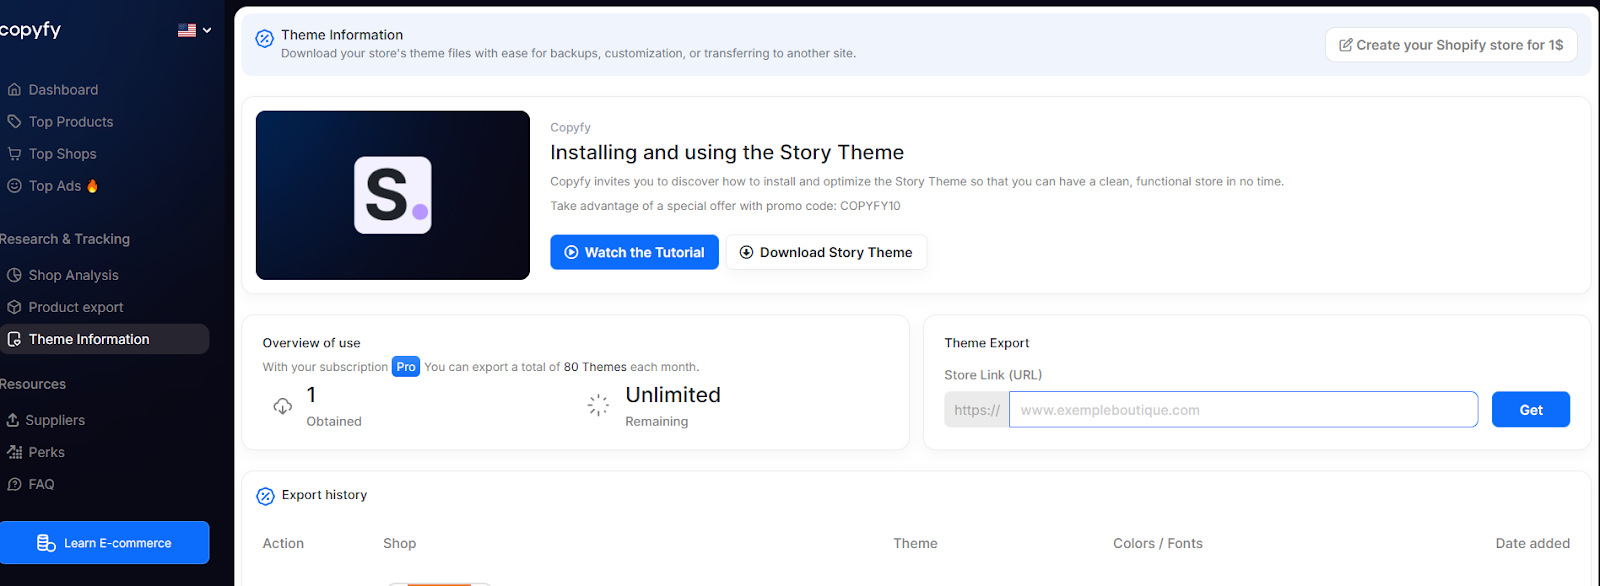Screen dimensions: 1600x586
Task: Click the promo code COPYFY10 text
Action: coord(870,206)
